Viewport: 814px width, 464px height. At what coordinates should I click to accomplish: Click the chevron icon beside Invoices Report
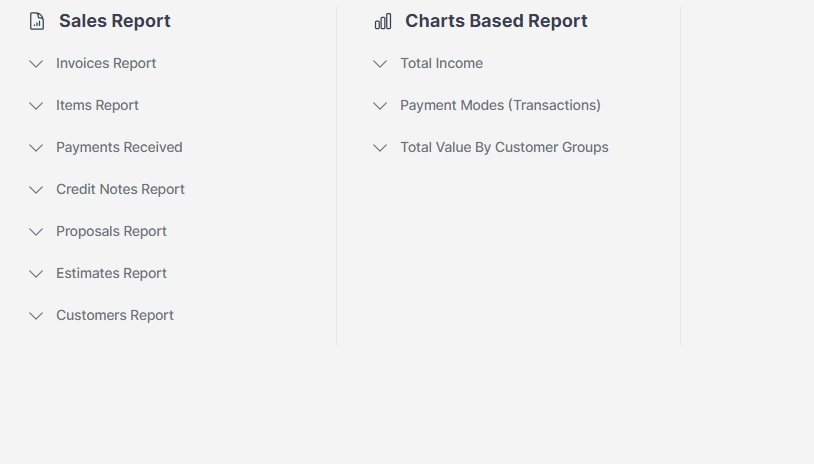36,64
